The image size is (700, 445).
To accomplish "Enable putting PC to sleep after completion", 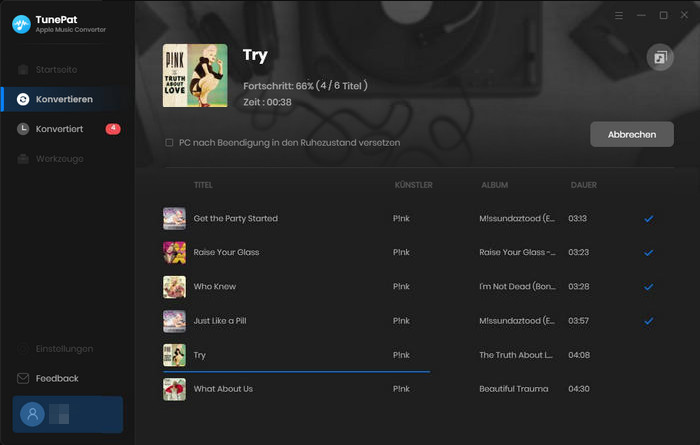I will [169, 143].
